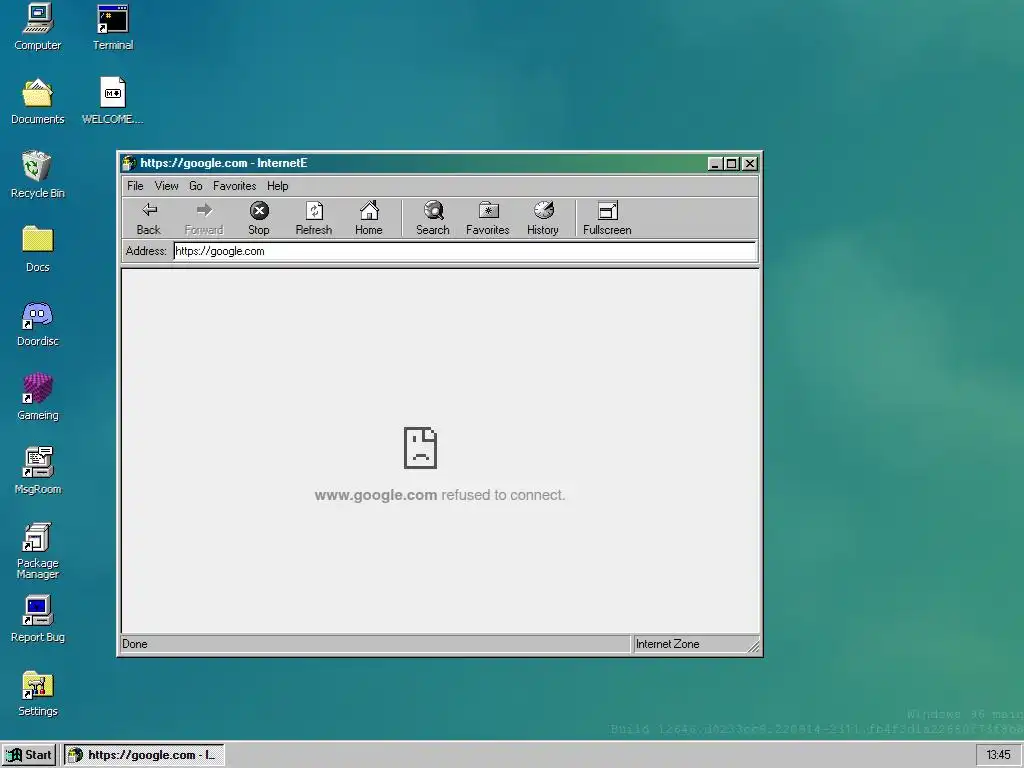Screen dimensions: 1024x768
Task: Maximize the InternetE browser window
Action: tap(732, 164)
